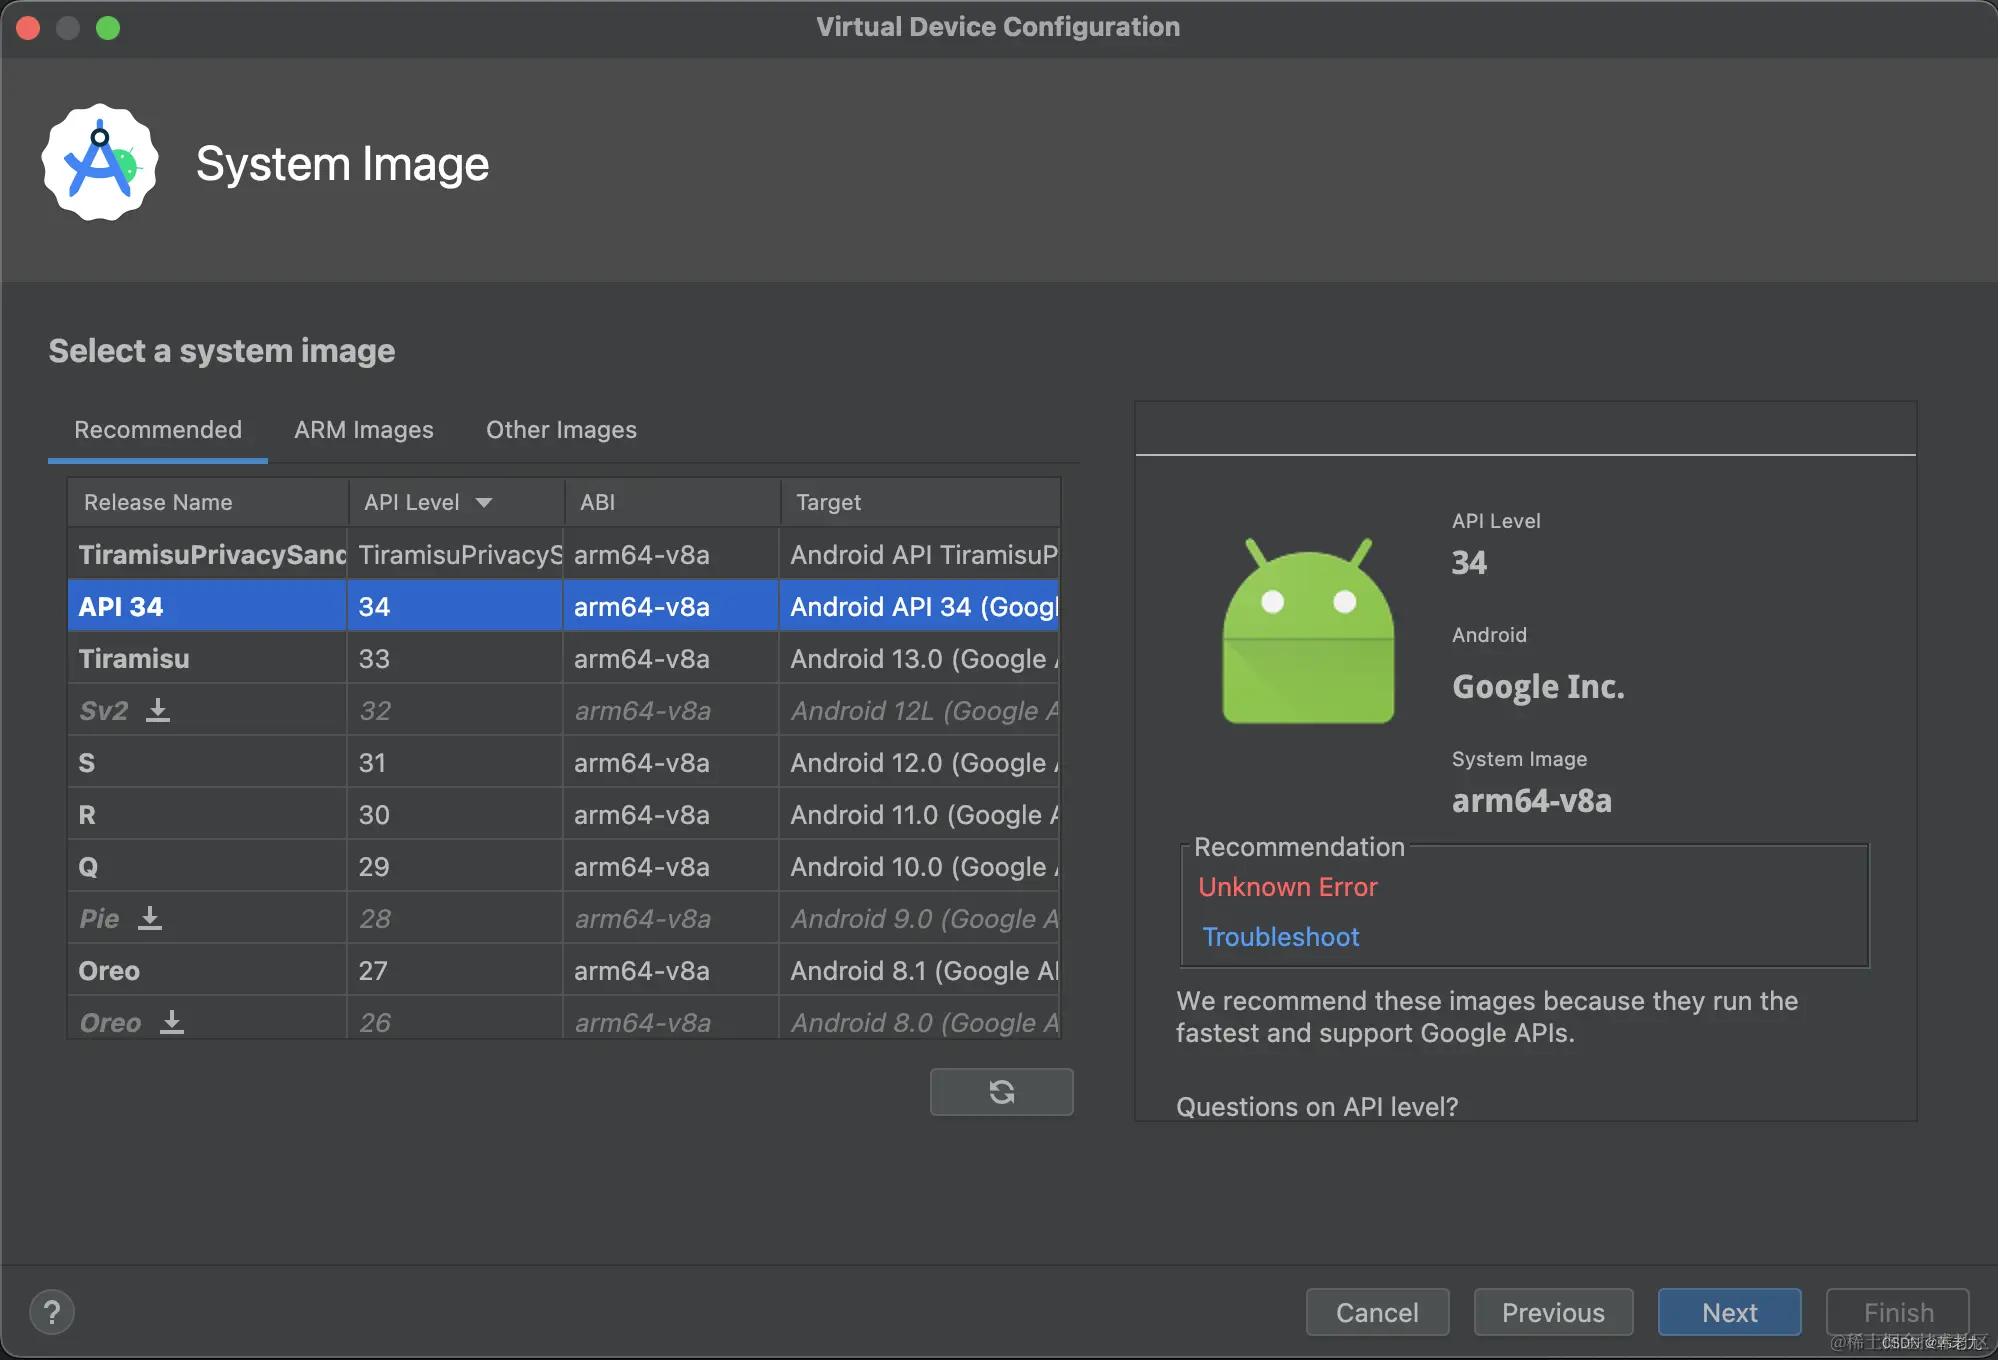Viewport: 1998px width, 1360px height.
Task: Open the help question mark
Action: pos(52,1312)
